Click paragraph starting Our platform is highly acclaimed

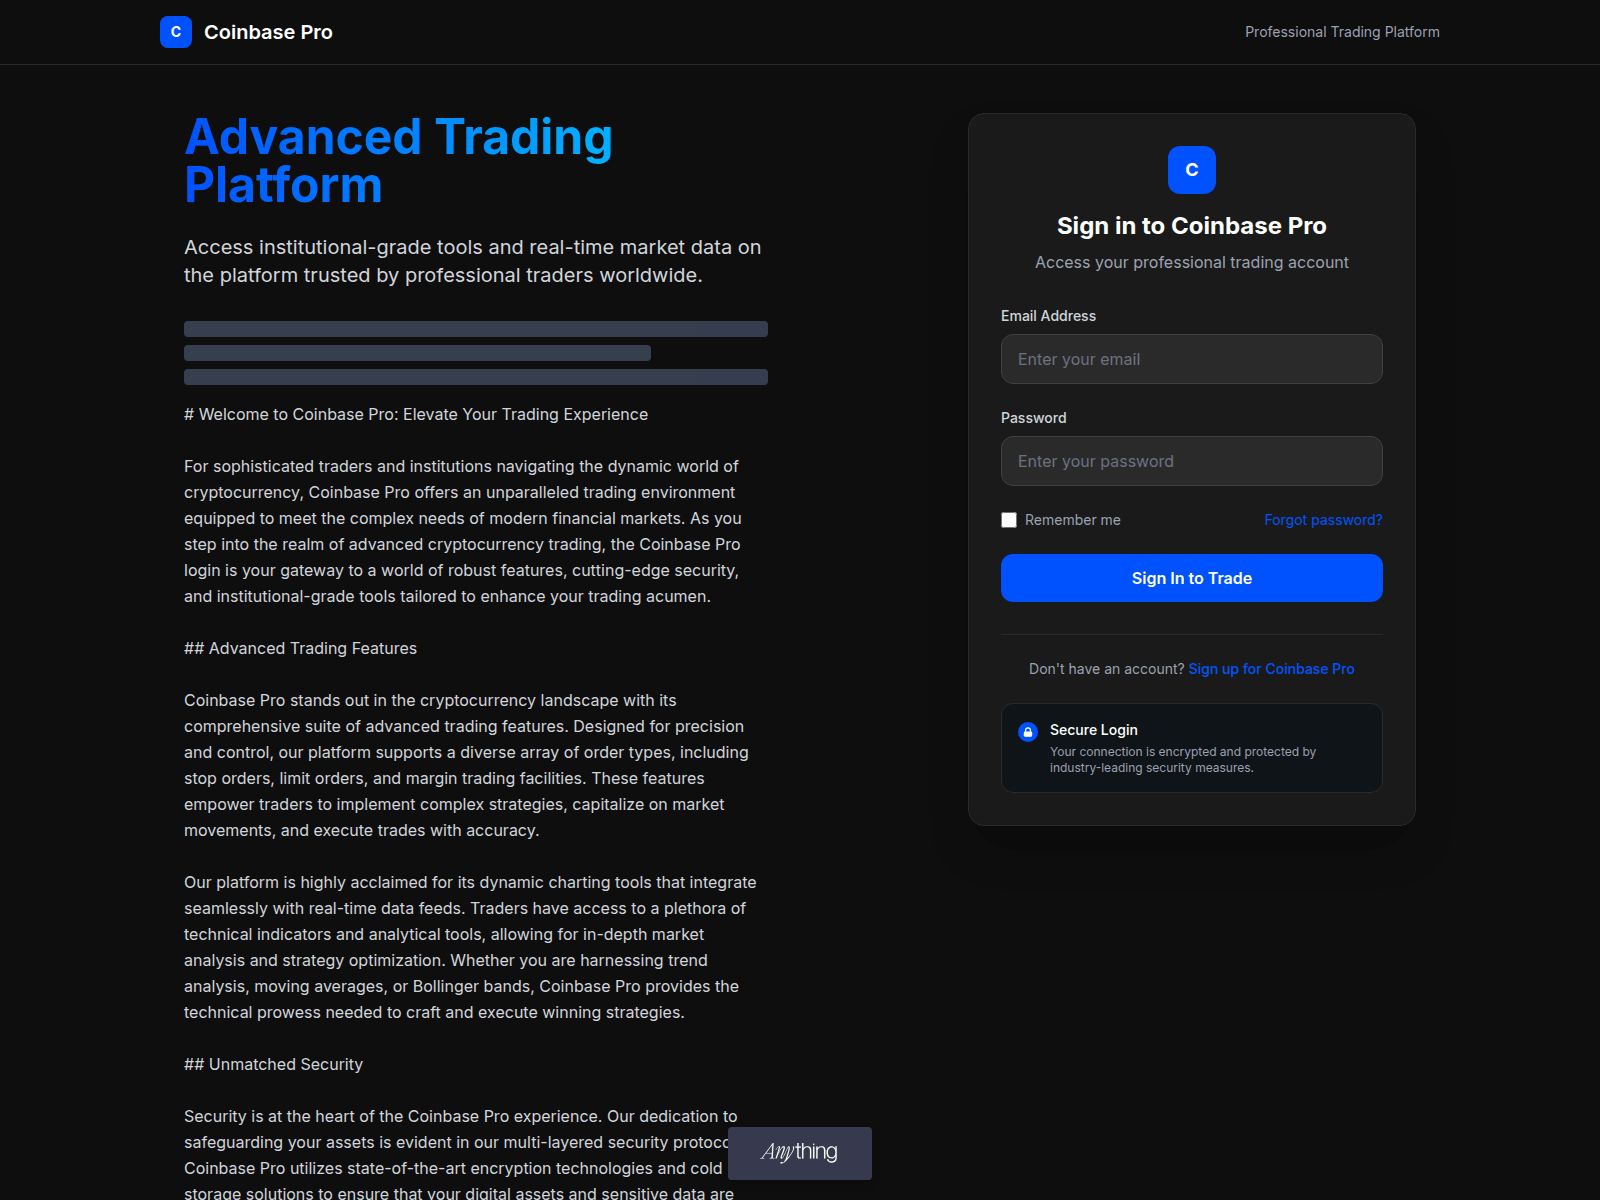click(x=470, y=947)
